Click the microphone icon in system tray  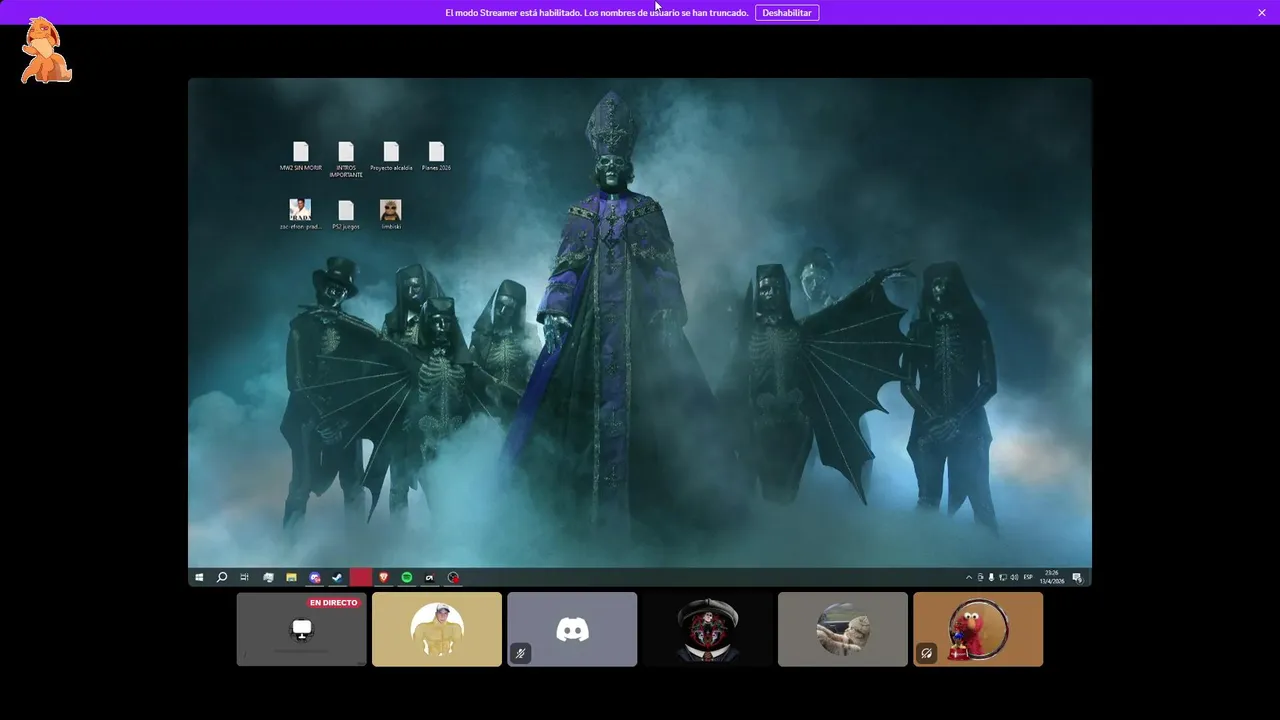[991, 577]
